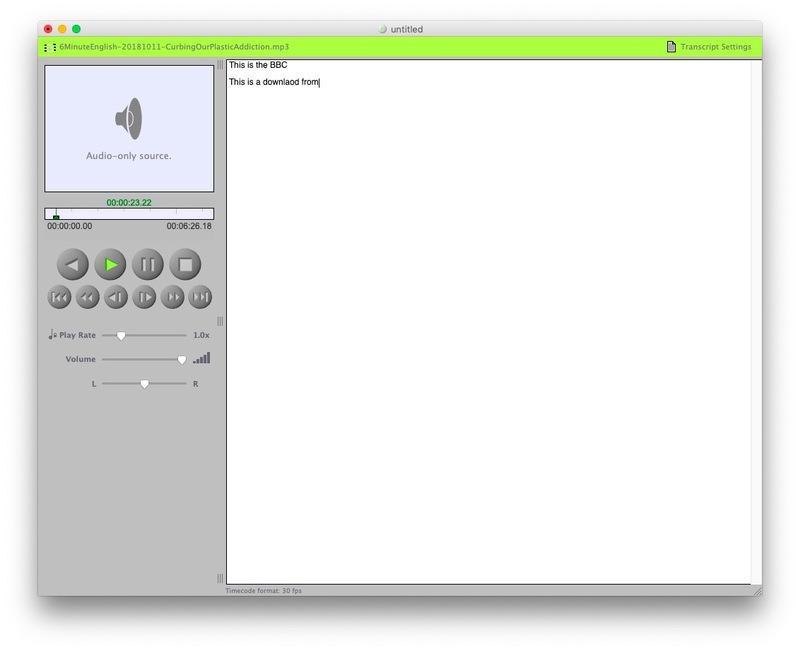The width and height of the screenshot is (800, 651).
Task: Minimize the window with yellow button
Action: point(62,29)
